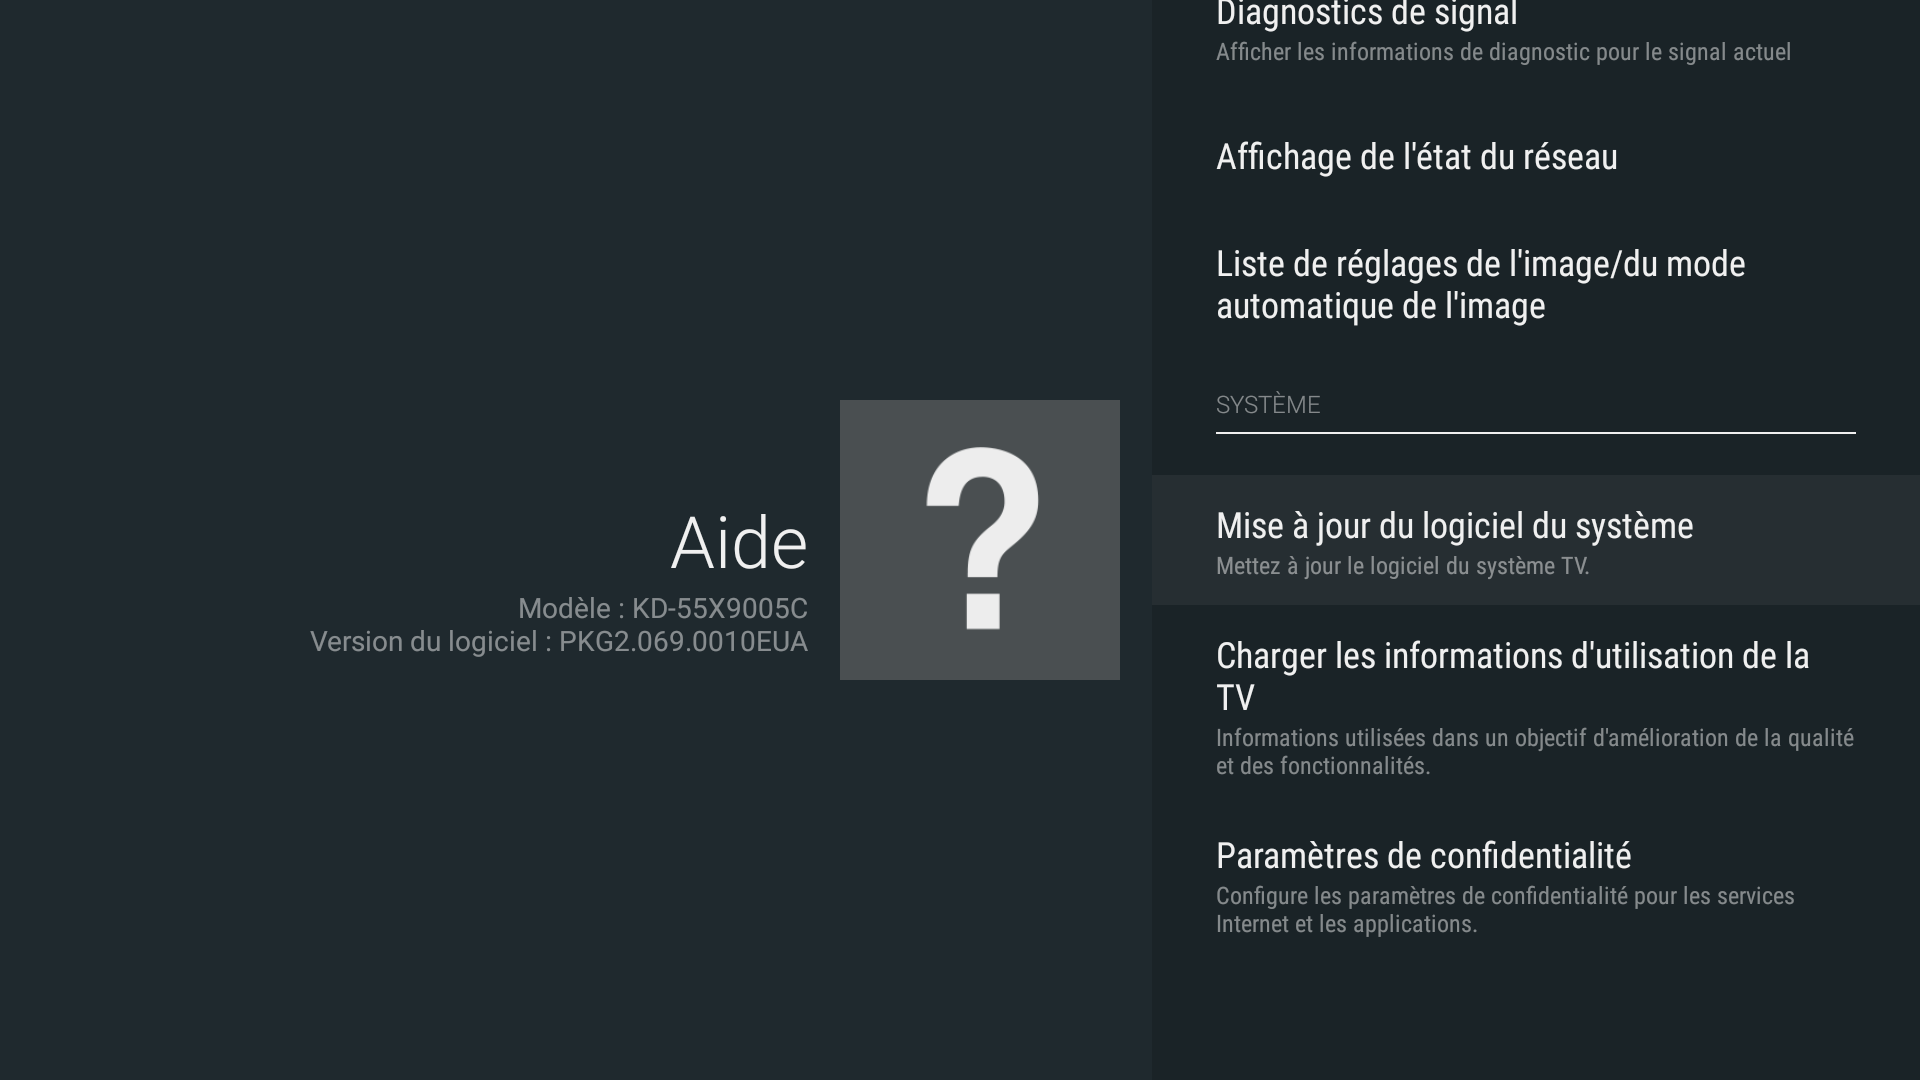
Task: Open Liste de réglages de l'image option
Action: (1480, 265)
